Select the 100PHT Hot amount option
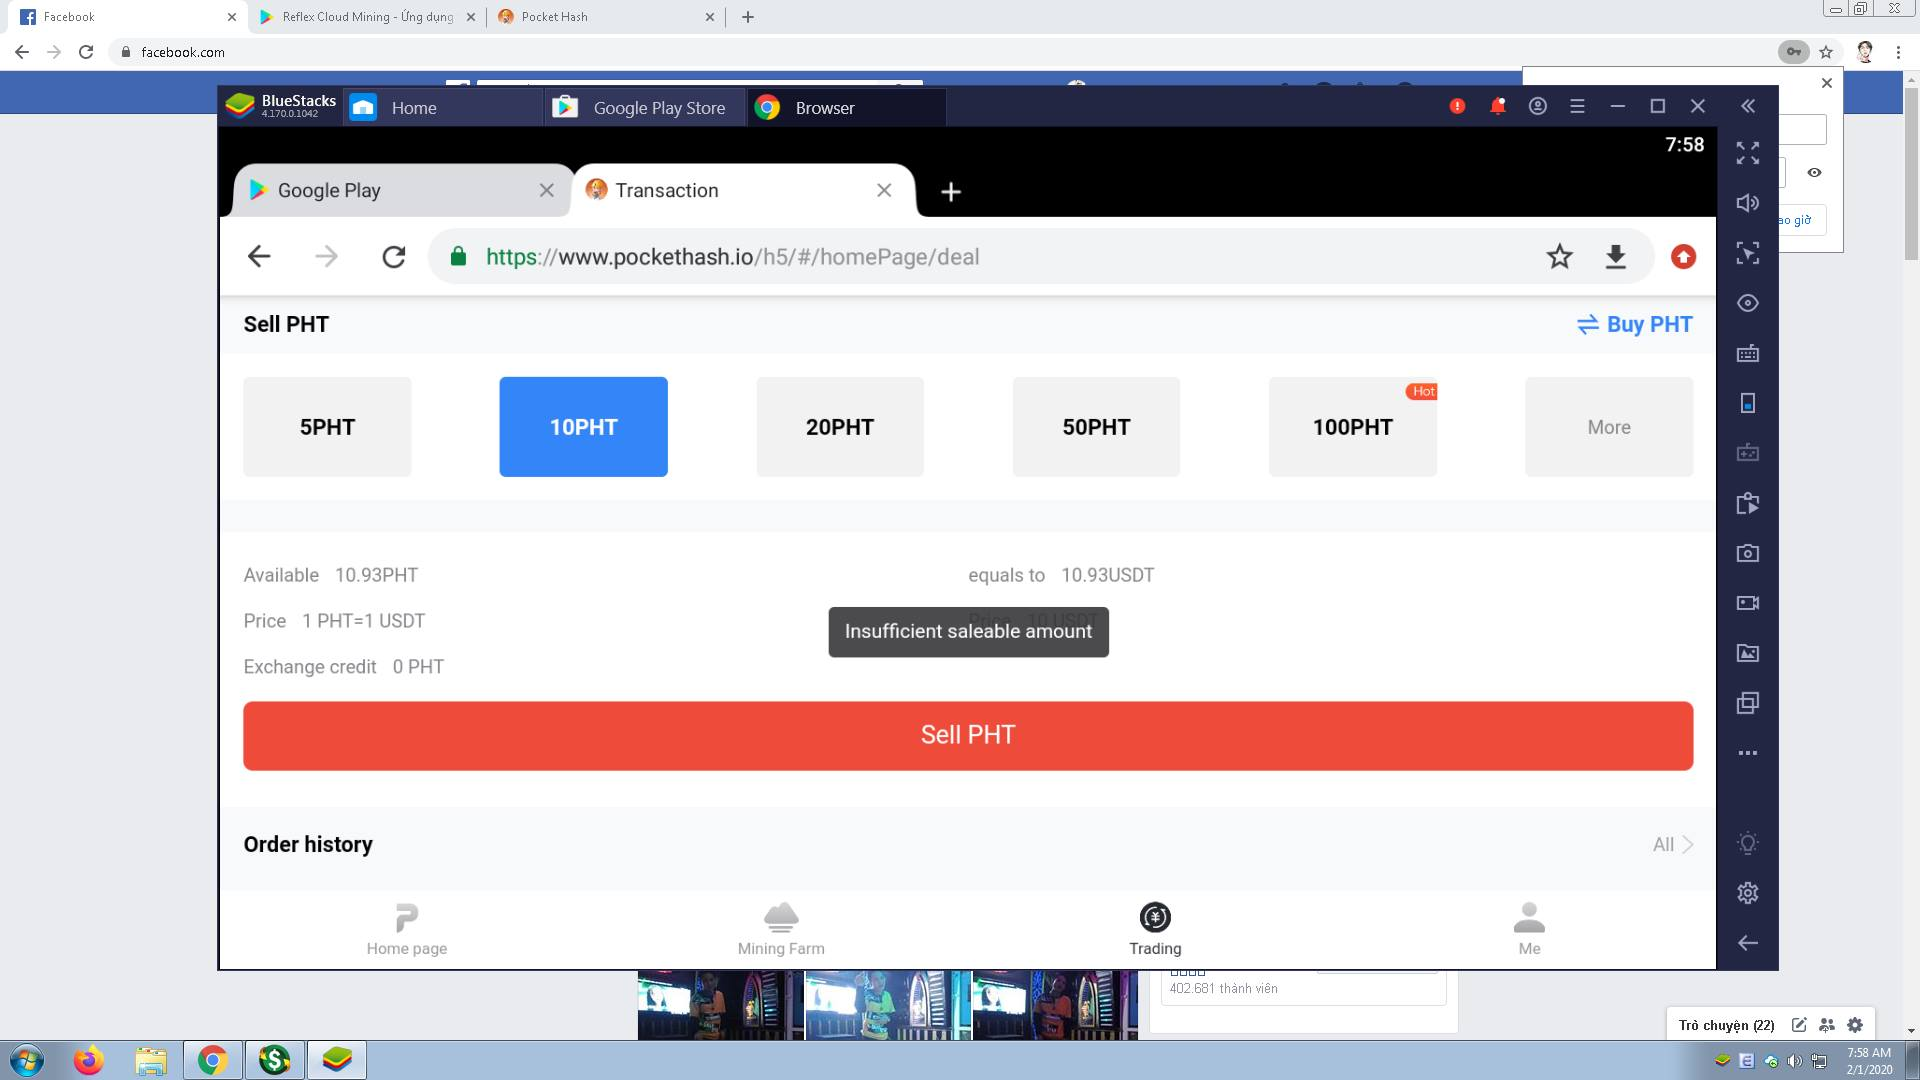 click(x=1352, y=427)
